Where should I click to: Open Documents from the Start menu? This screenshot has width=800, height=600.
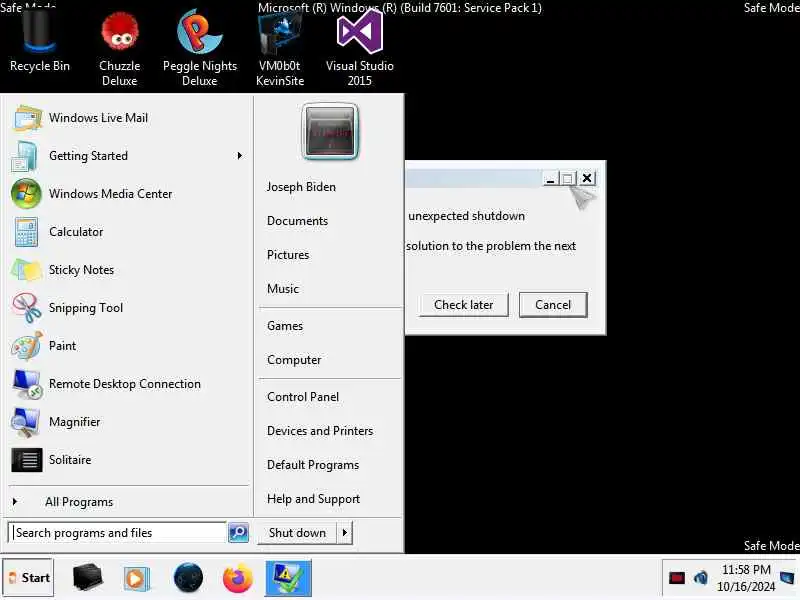[297, 221]
